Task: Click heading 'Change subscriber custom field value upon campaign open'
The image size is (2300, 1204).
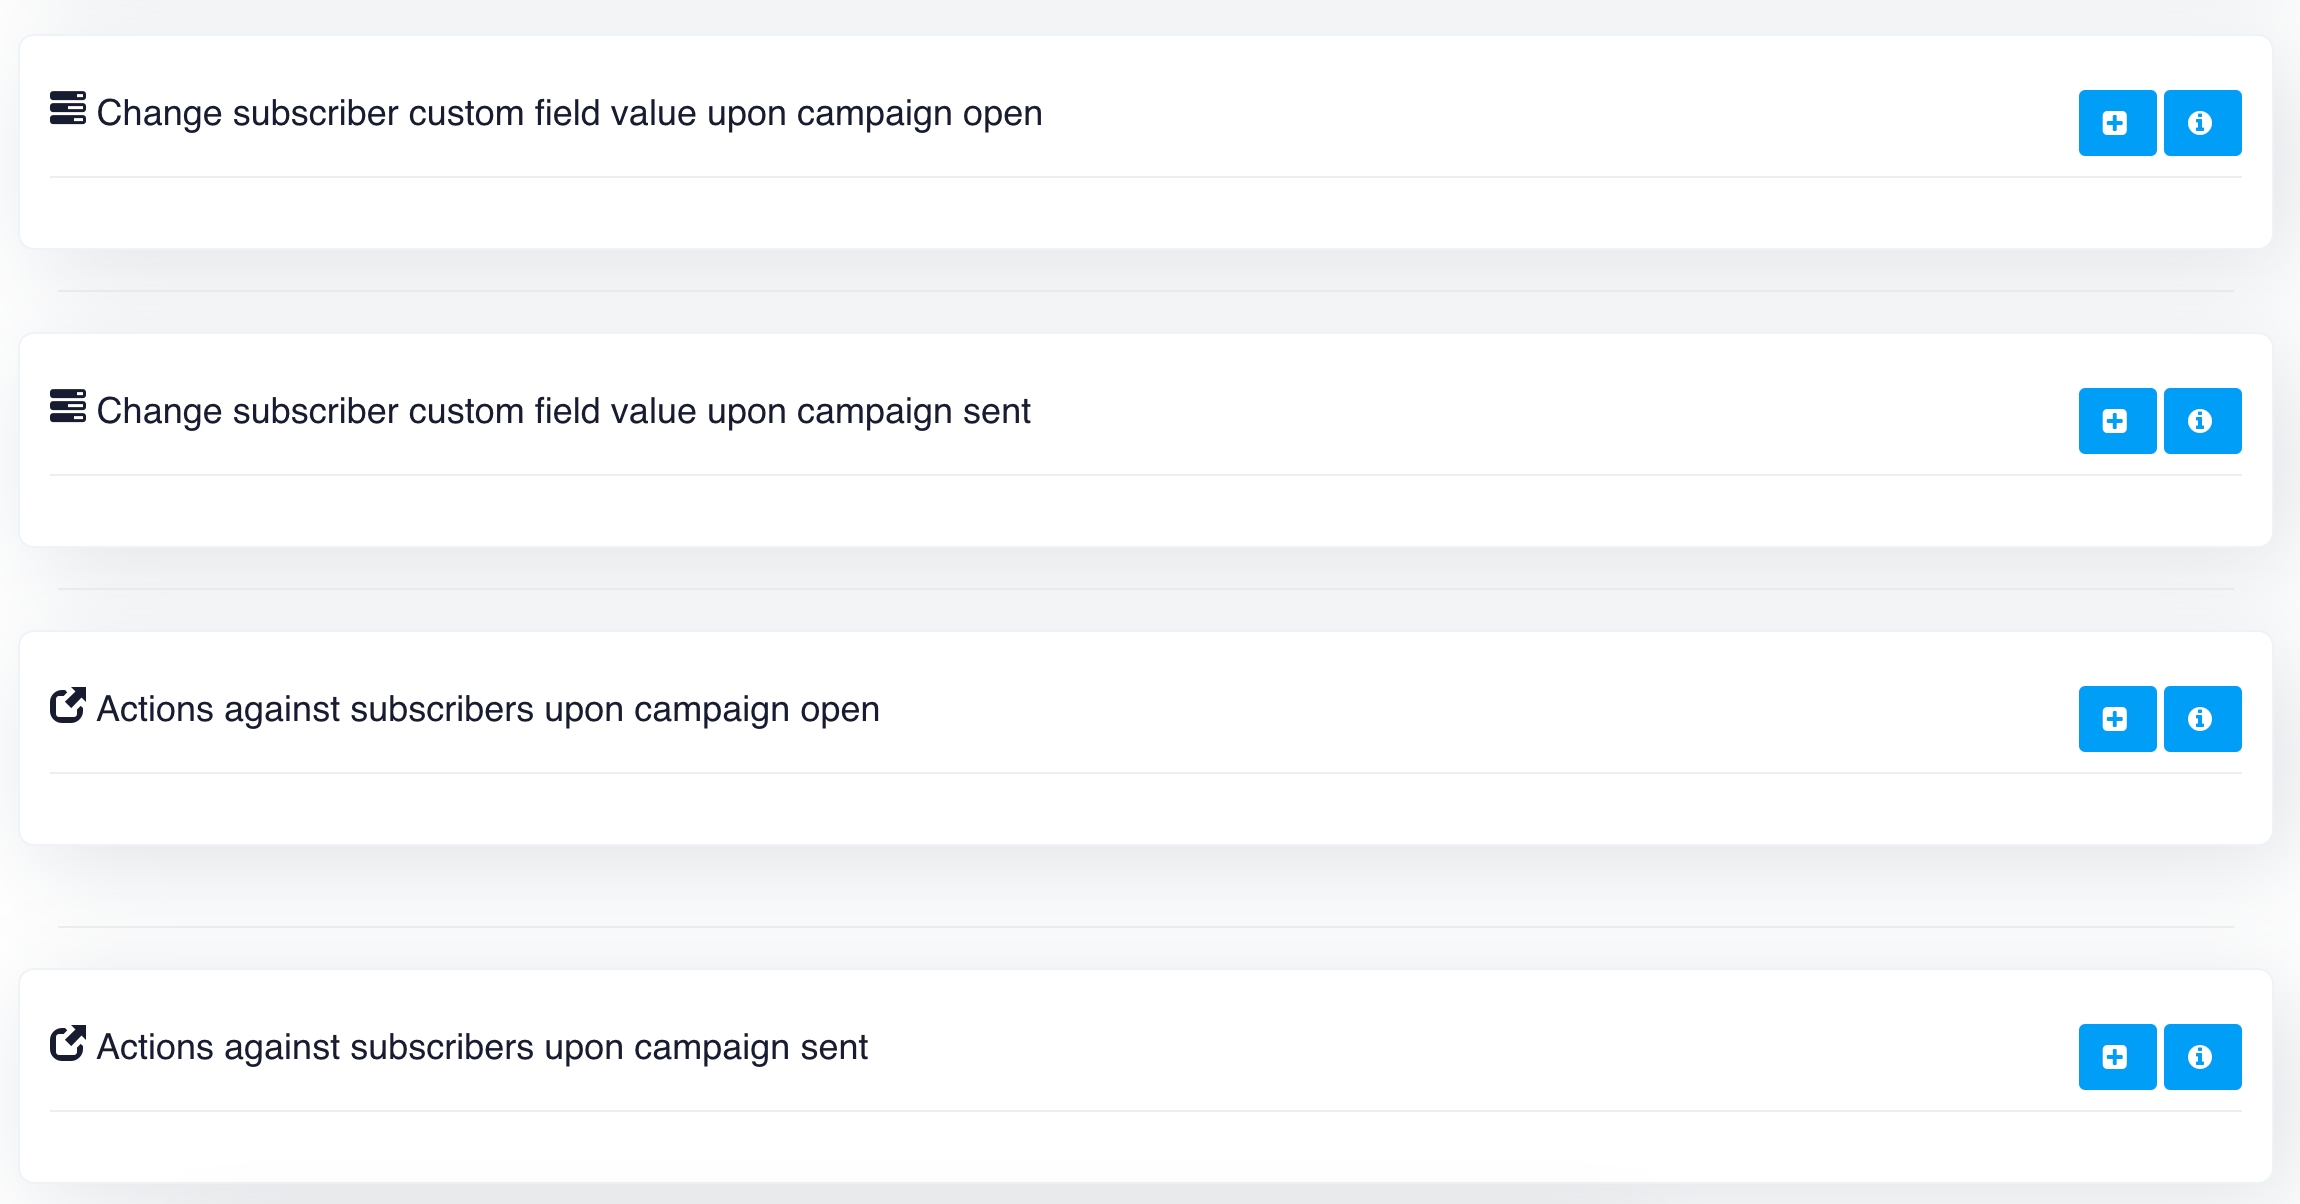Action: (569, 114)
